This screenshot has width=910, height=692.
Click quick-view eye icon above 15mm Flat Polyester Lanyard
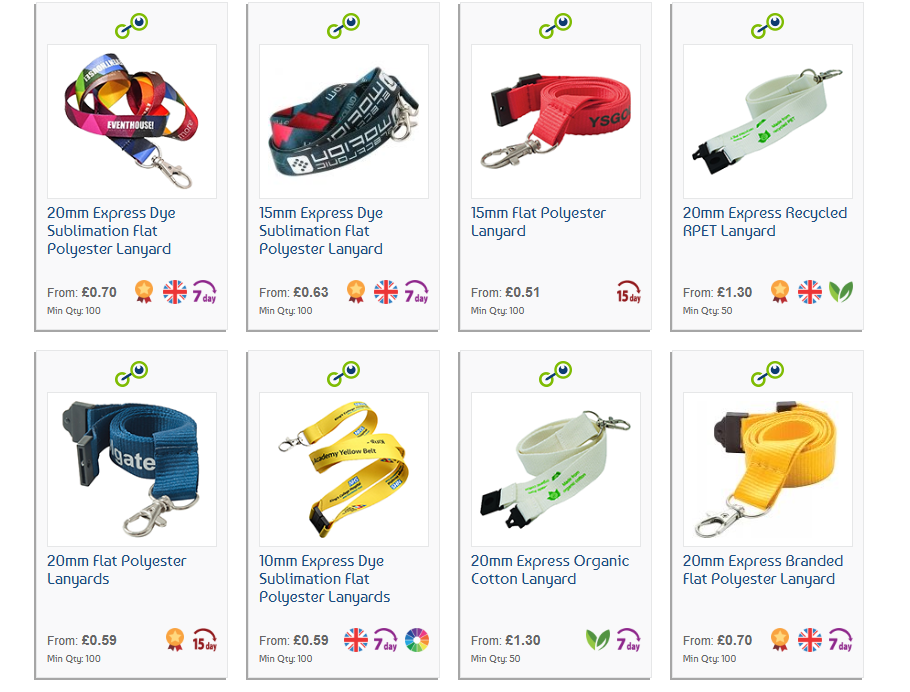(x=555, y=26)
